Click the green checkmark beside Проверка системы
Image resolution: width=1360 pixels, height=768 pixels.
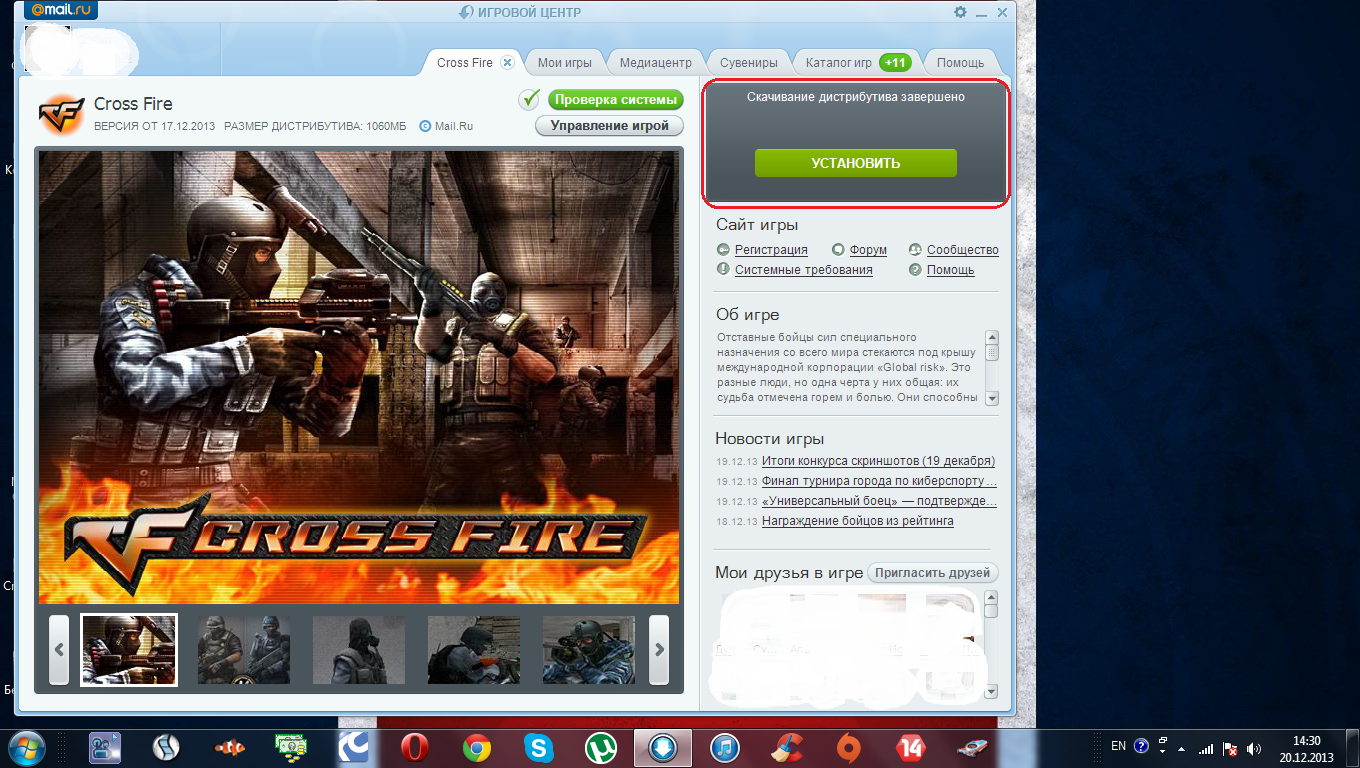[x=529, y=100]
